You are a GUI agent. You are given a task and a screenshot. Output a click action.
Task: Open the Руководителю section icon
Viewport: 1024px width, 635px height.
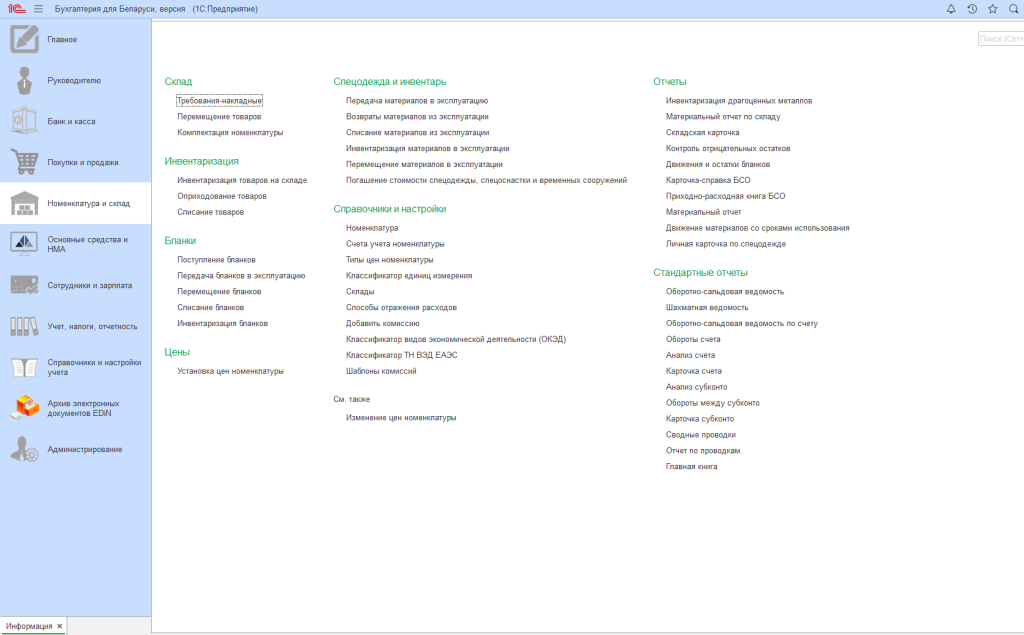tap(24, 80)
